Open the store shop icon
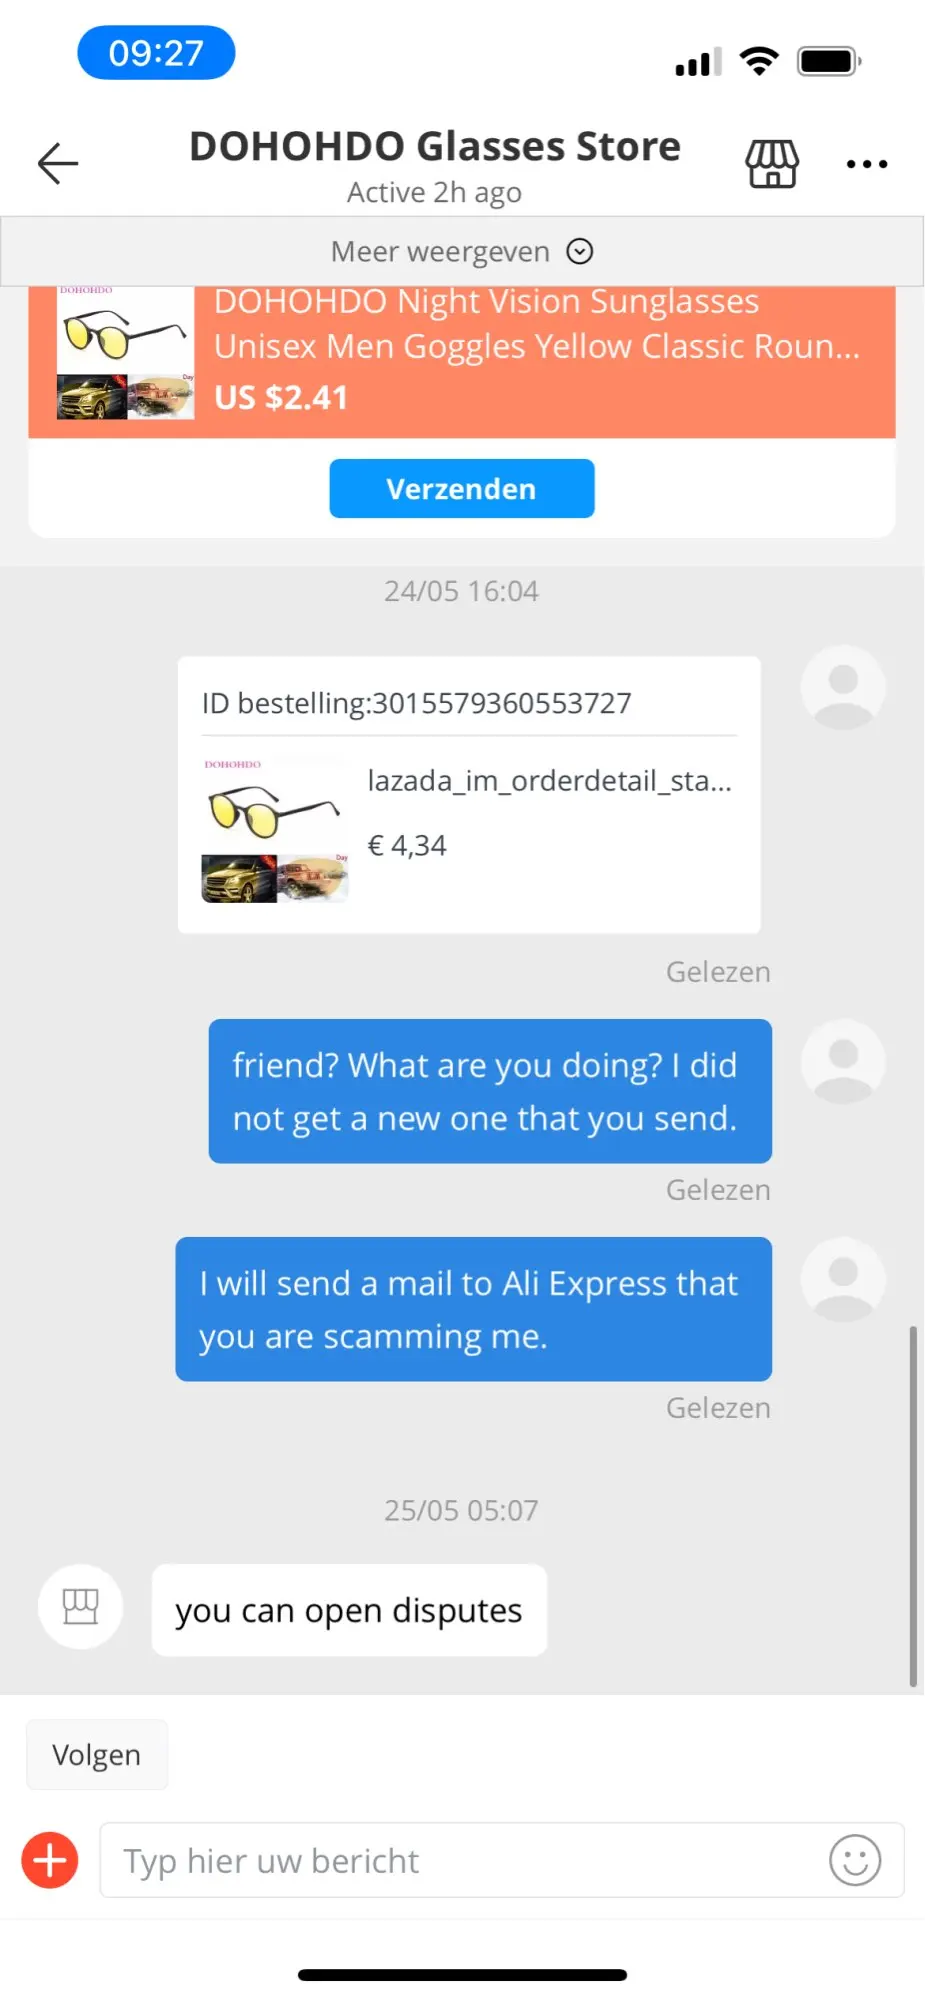The width and height of the screenshot is (925, 2000). coord(772,163)
